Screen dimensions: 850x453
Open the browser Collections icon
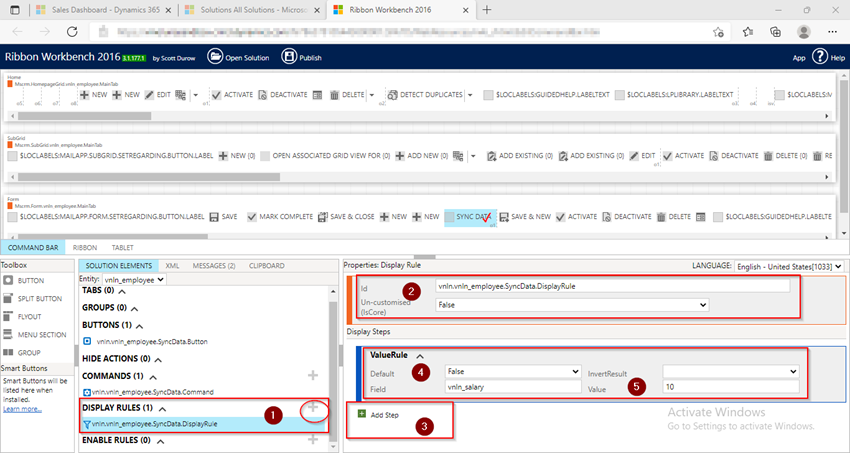pos(776,31)
